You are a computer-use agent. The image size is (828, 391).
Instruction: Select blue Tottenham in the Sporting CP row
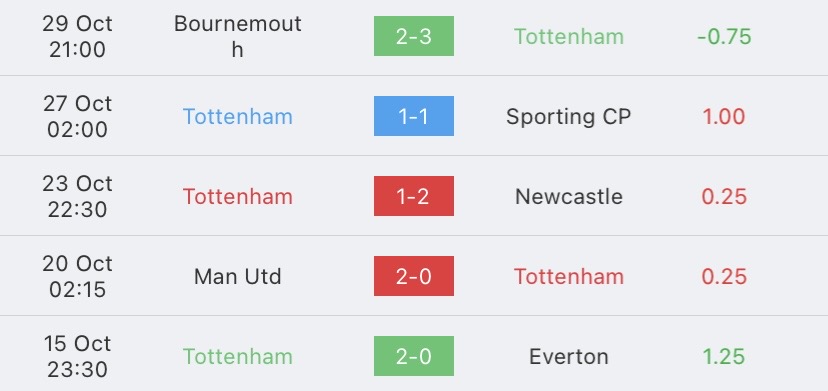pos(238,117)
